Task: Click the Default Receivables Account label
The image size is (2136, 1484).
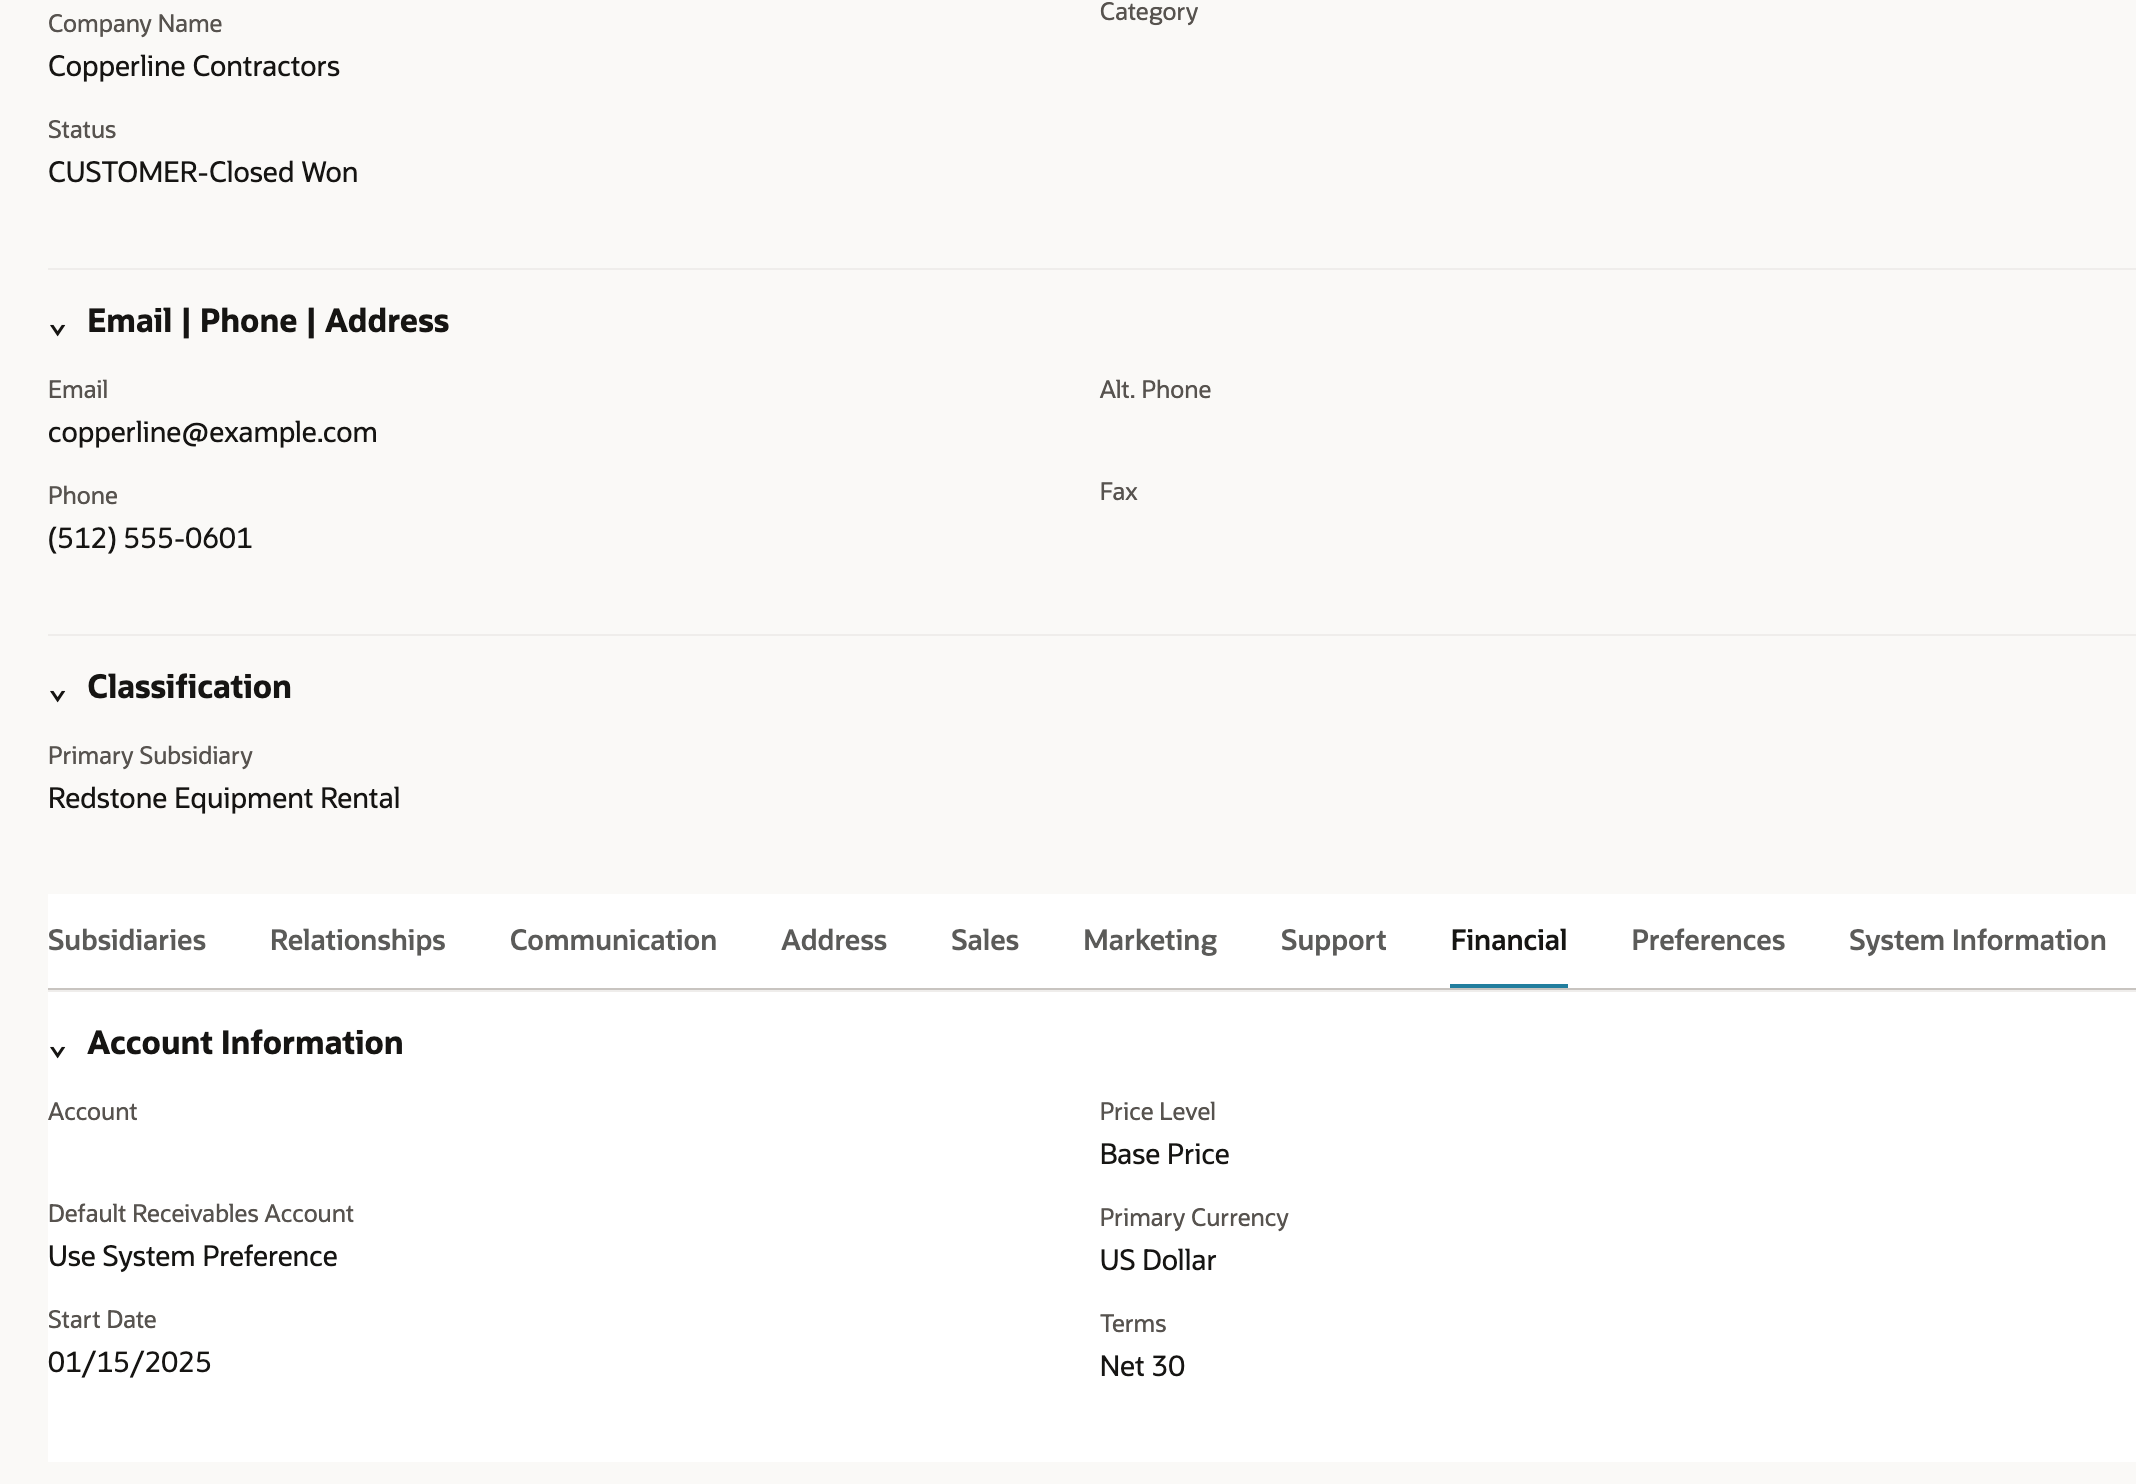Action: [201, 1213]
